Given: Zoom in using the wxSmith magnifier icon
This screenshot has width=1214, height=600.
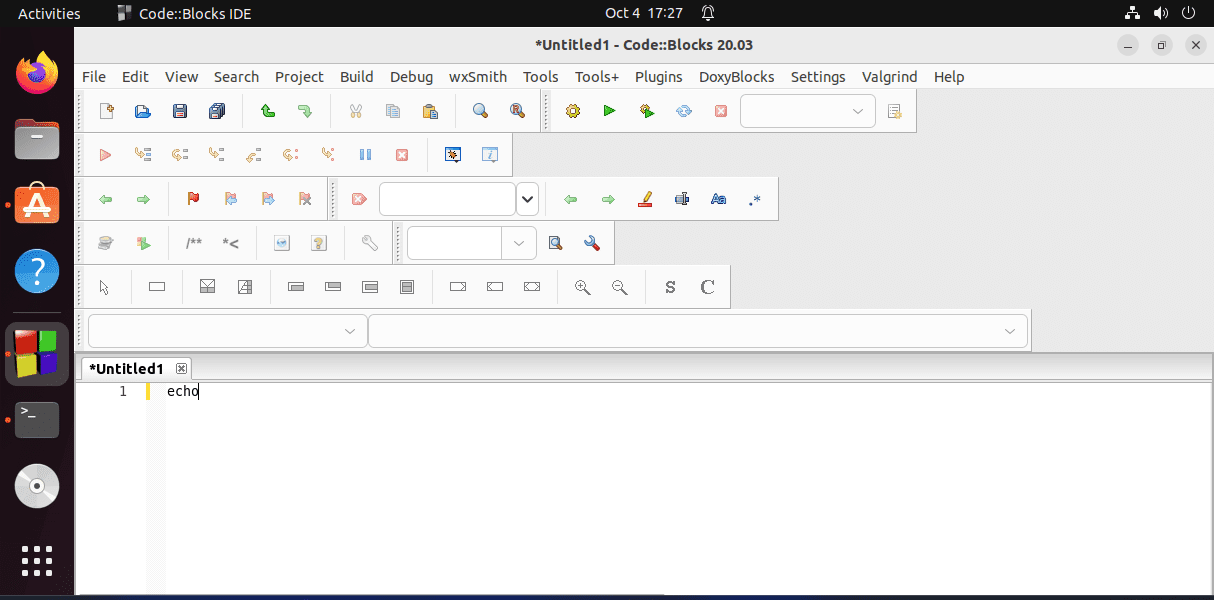Looking at the screenshot, I should 582,287.
